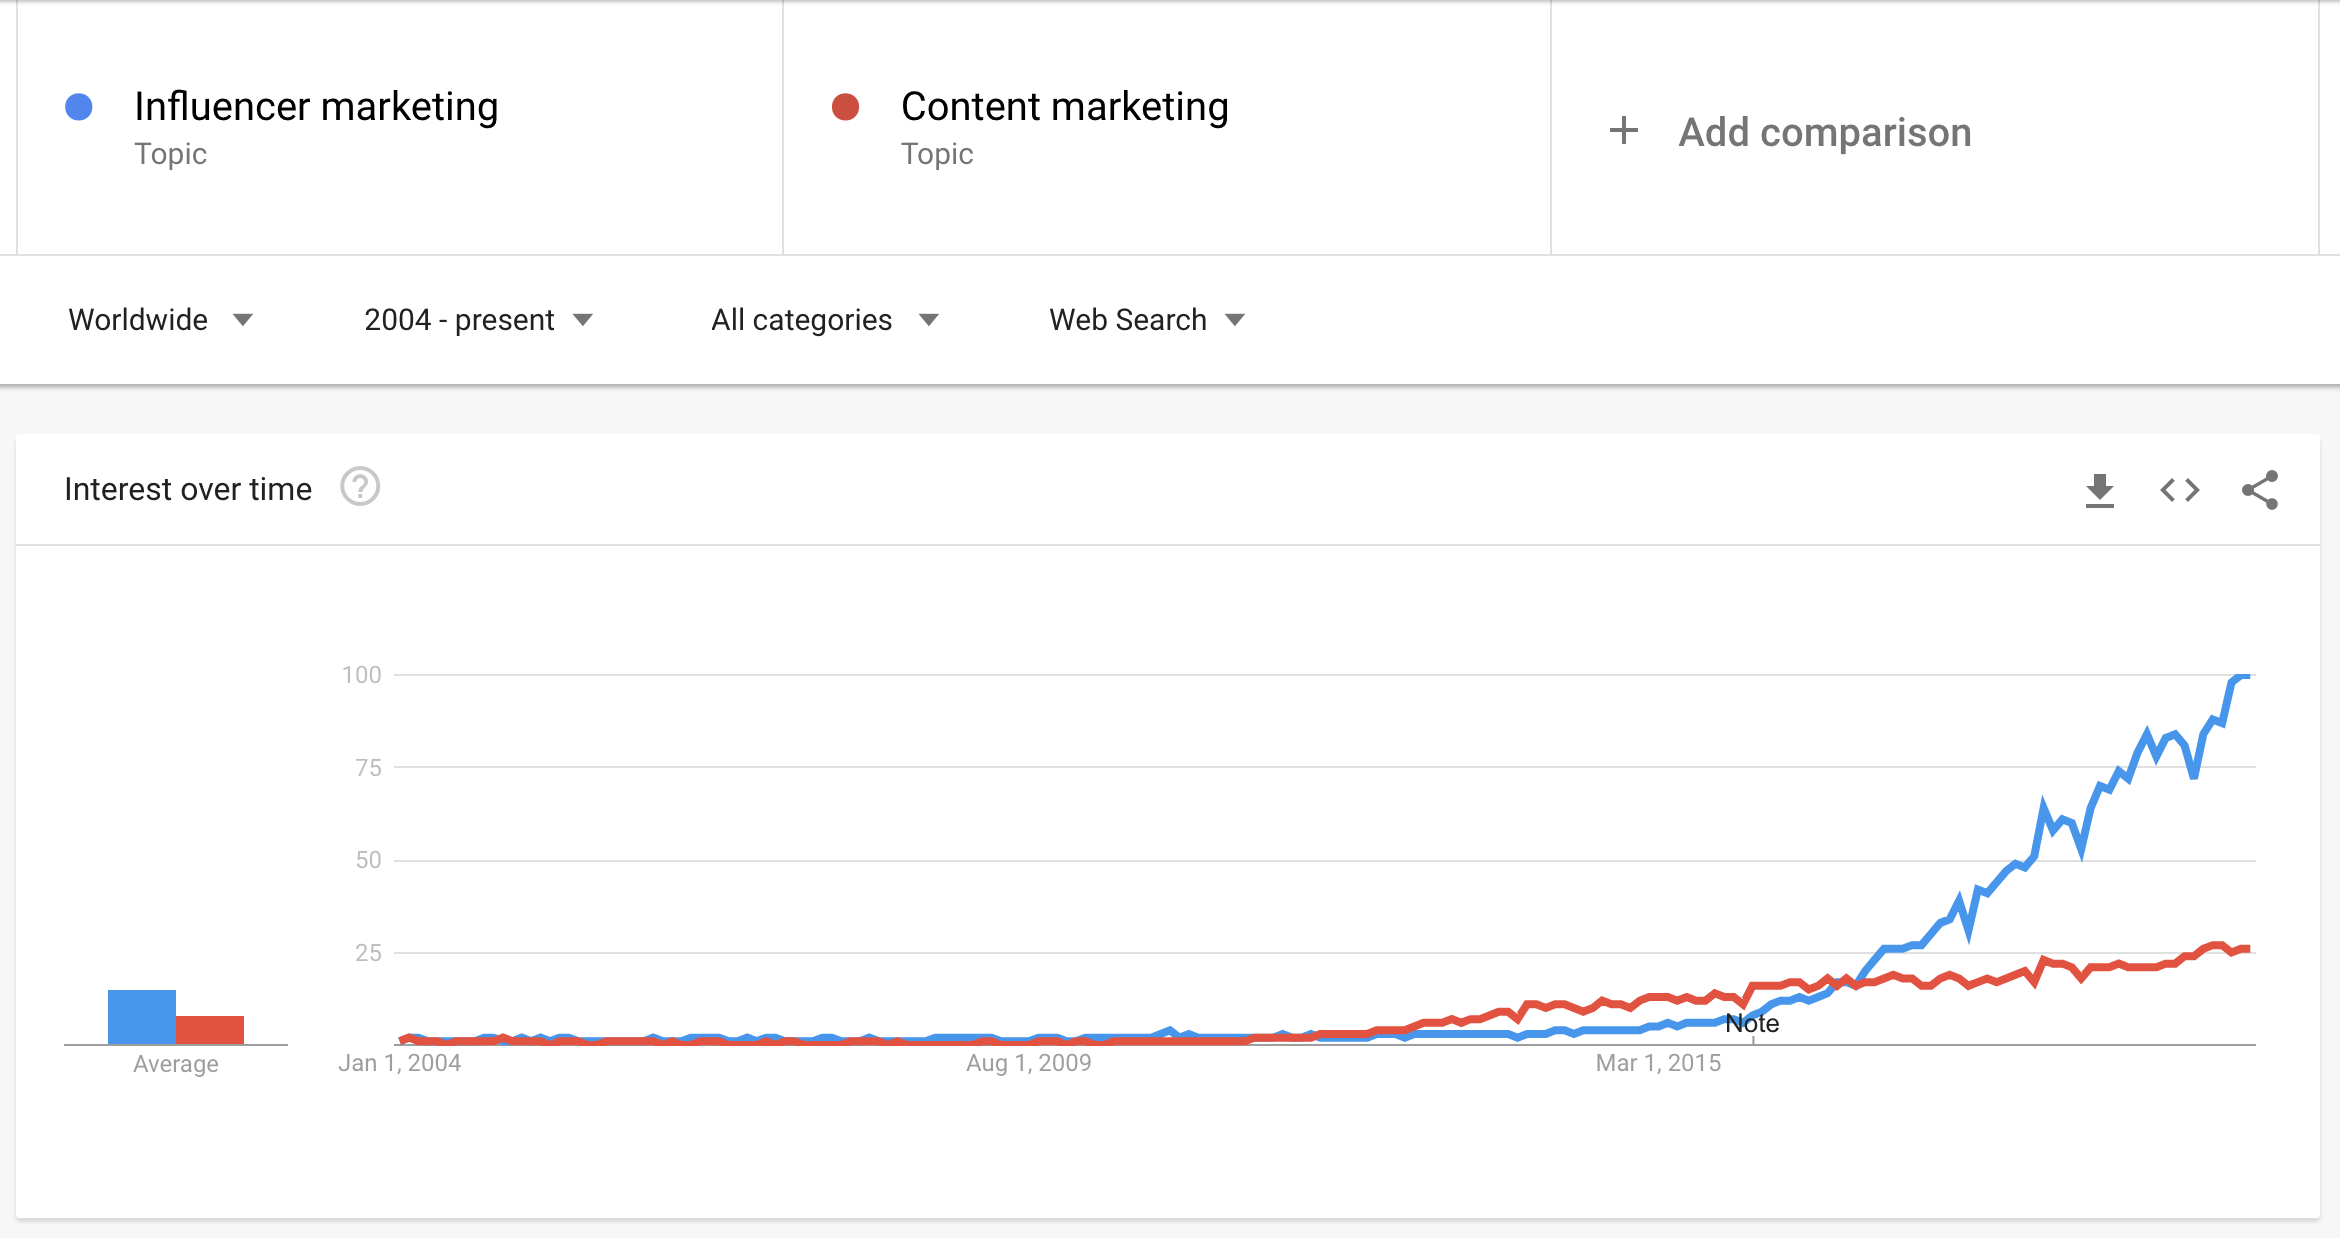The image size is (2340, 1238).
Task: Open help for Interest over time
Action: click(360, 489)
